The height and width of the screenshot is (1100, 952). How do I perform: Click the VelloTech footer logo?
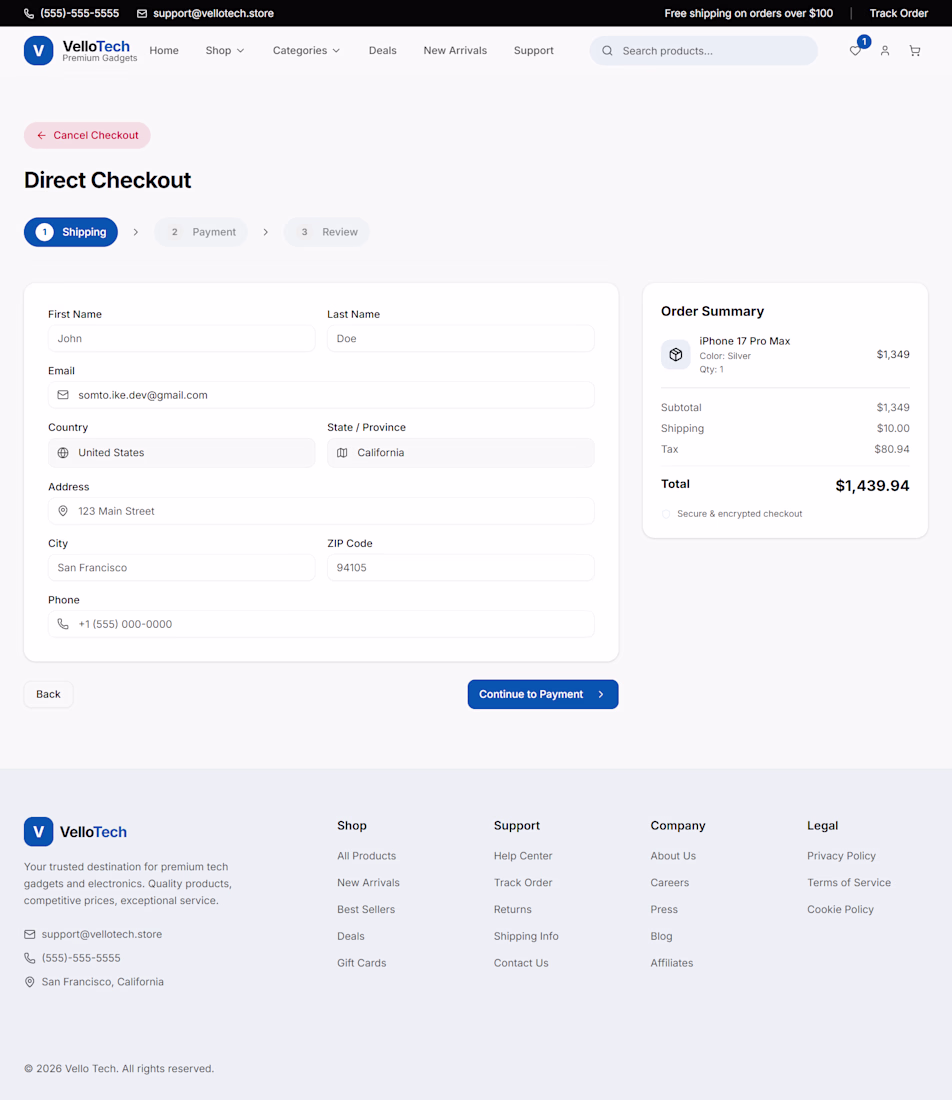(x=76, y=831)
